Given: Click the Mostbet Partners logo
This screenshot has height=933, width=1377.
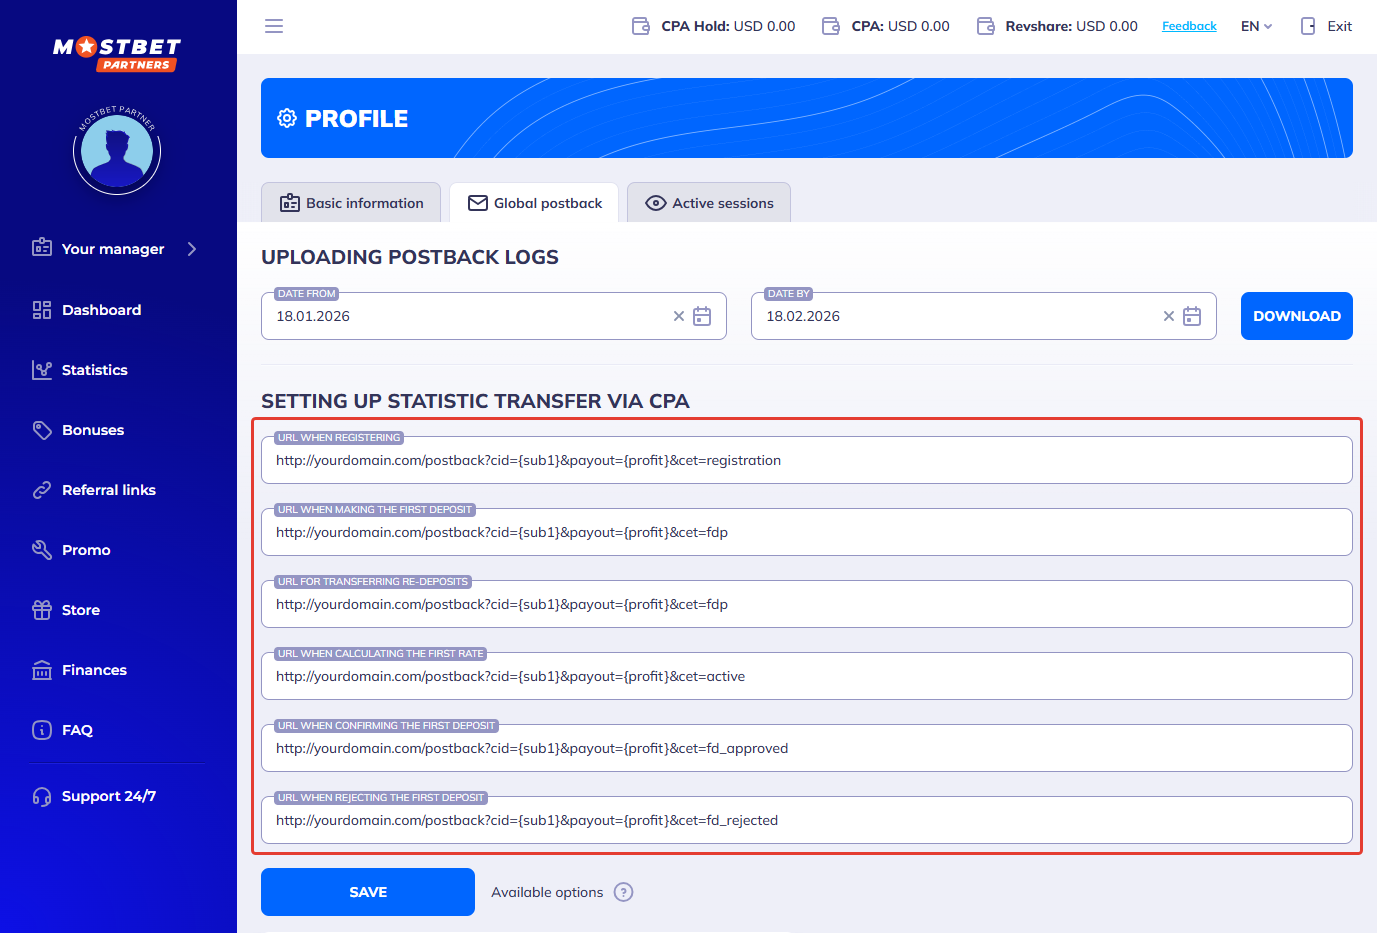Looking at the screenshot, I should [117, 54].
